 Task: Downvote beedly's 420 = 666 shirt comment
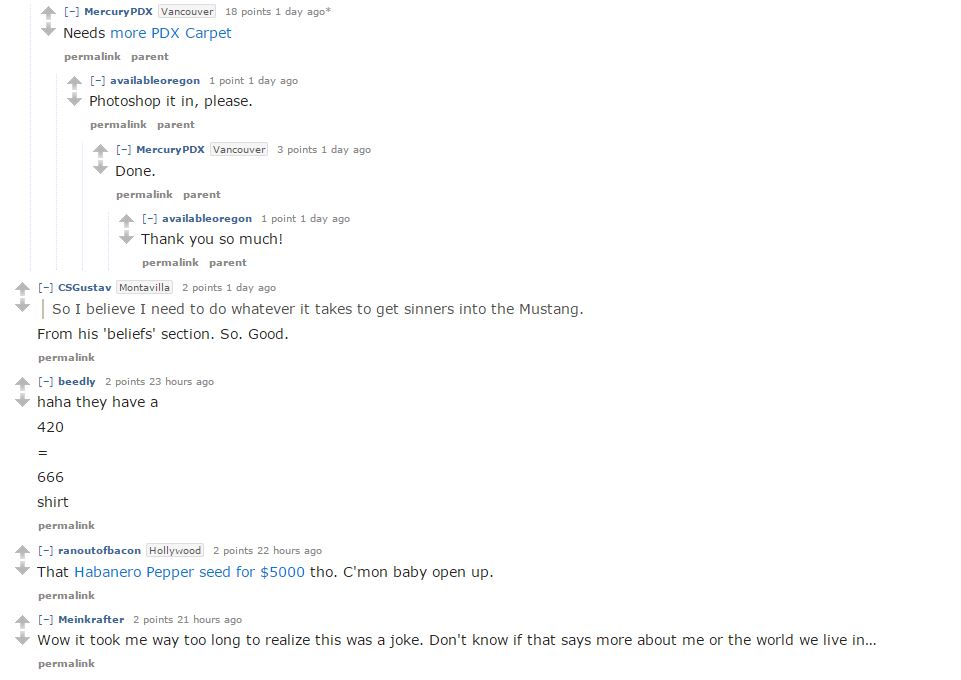(x=22, y=401)
